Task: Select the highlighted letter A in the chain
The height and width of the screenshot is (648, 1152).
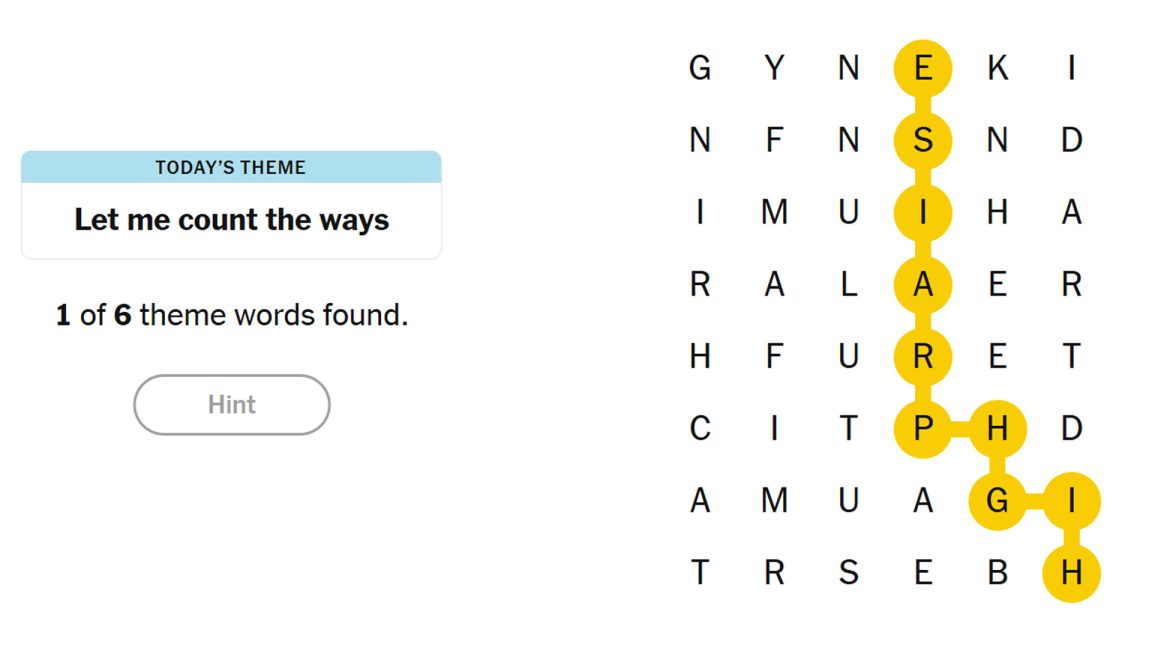Action: pos(923,283)
